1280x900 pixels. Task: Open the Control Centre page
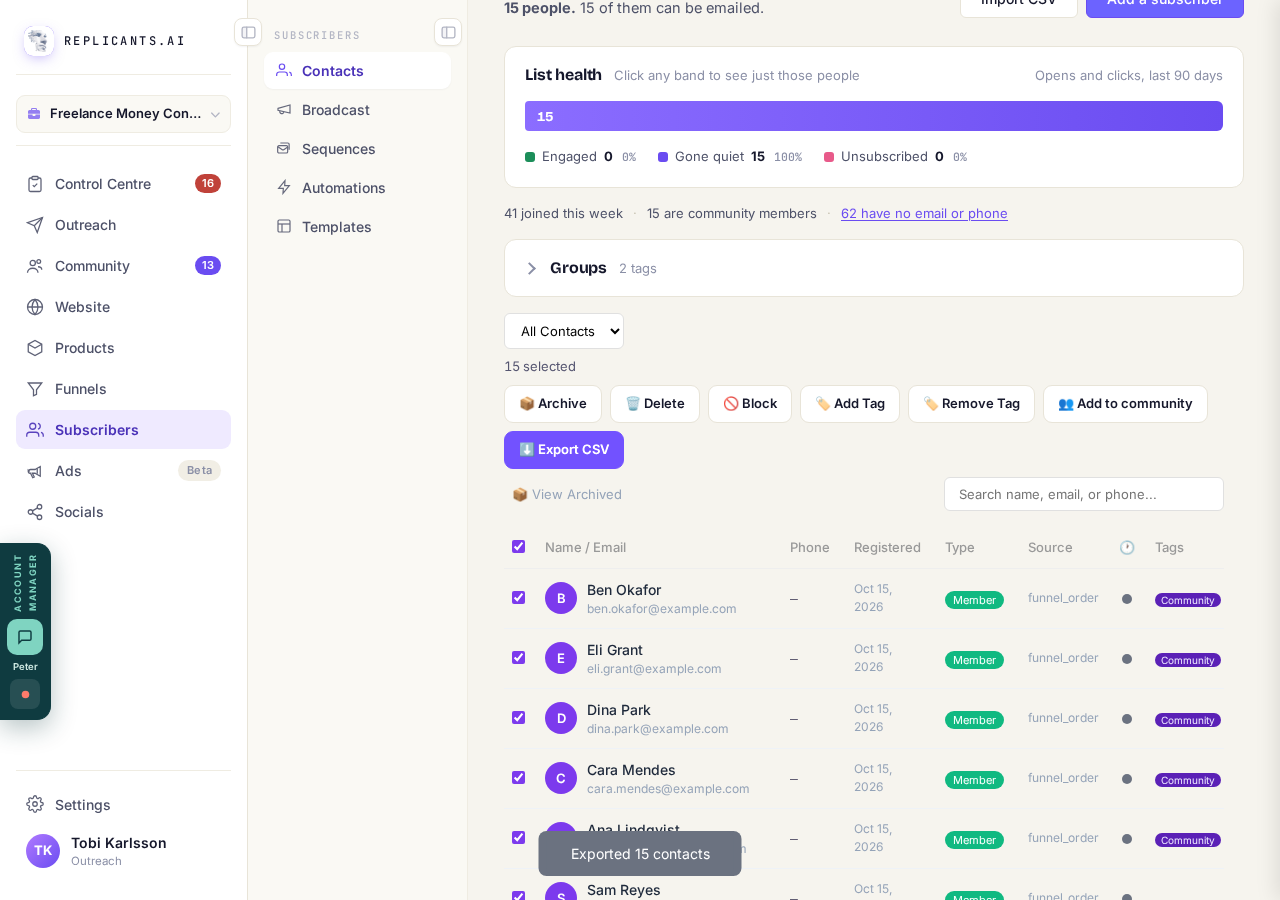[123, 184]
